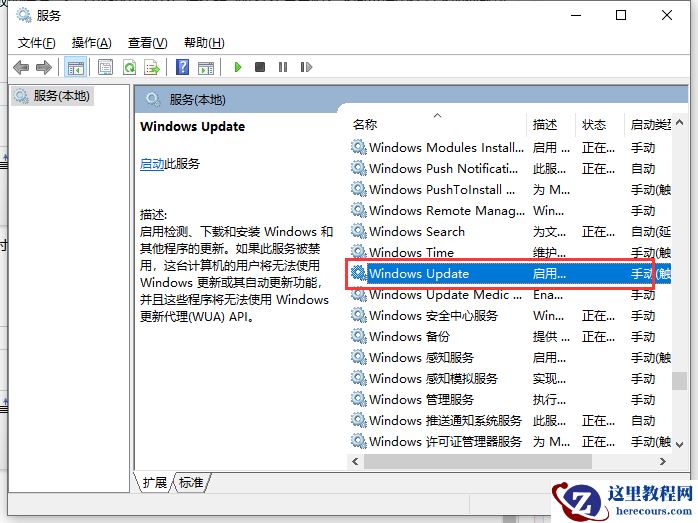Click the vertical scrollbar up arrow
This screenshot has height=523, width=698.
click(679, 123)
